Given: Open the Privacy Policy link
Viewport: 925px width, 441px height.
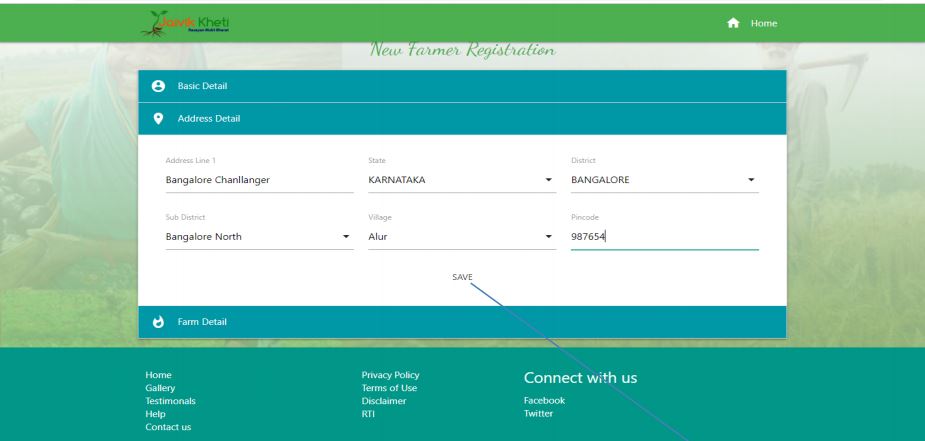Looking at the screenshot, I should click(390, 374).
